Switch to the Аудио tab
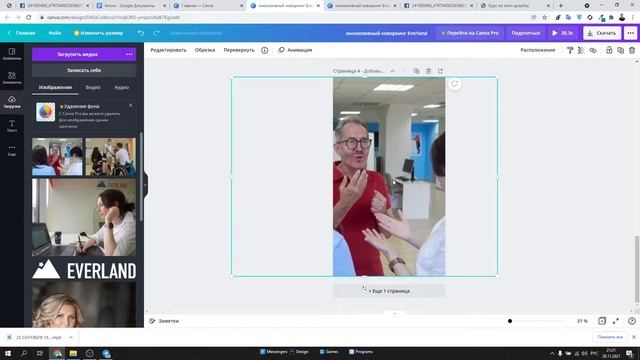The height and width of the screenshot is (360, 640). [x=122, y=87]
